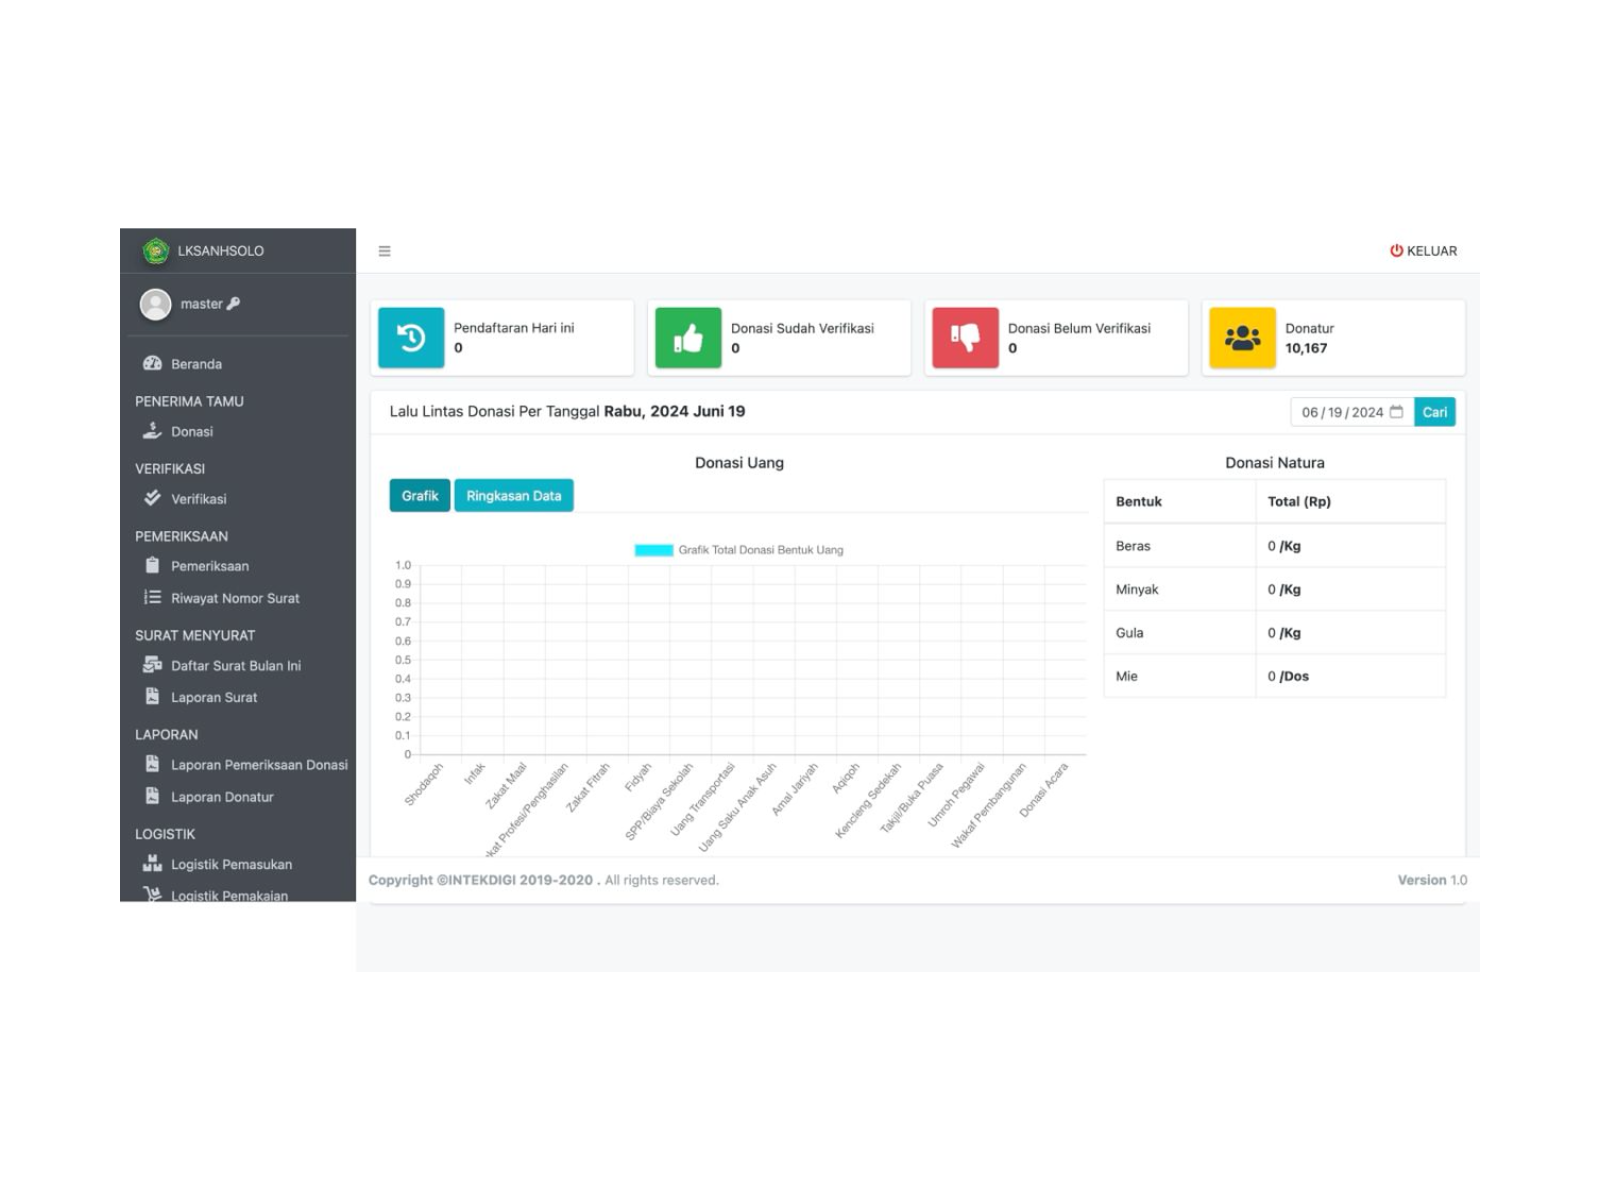
Task: Switch to the Grafik tab
Action: click(x=419, y=496)
